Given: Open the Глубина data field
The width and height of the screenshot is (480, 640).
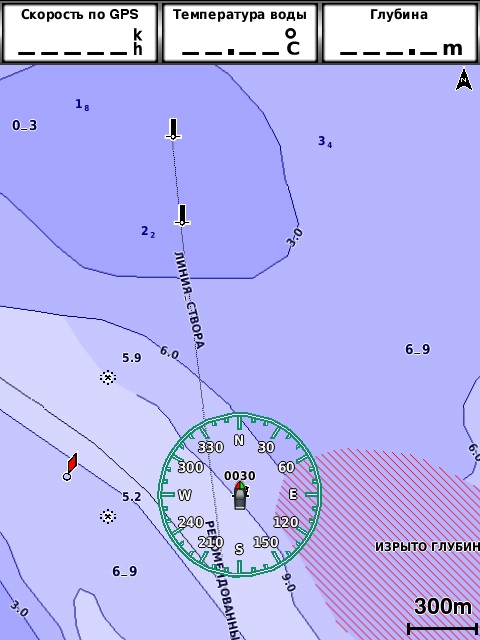Looking at the screenshot, I should (400, 33).
